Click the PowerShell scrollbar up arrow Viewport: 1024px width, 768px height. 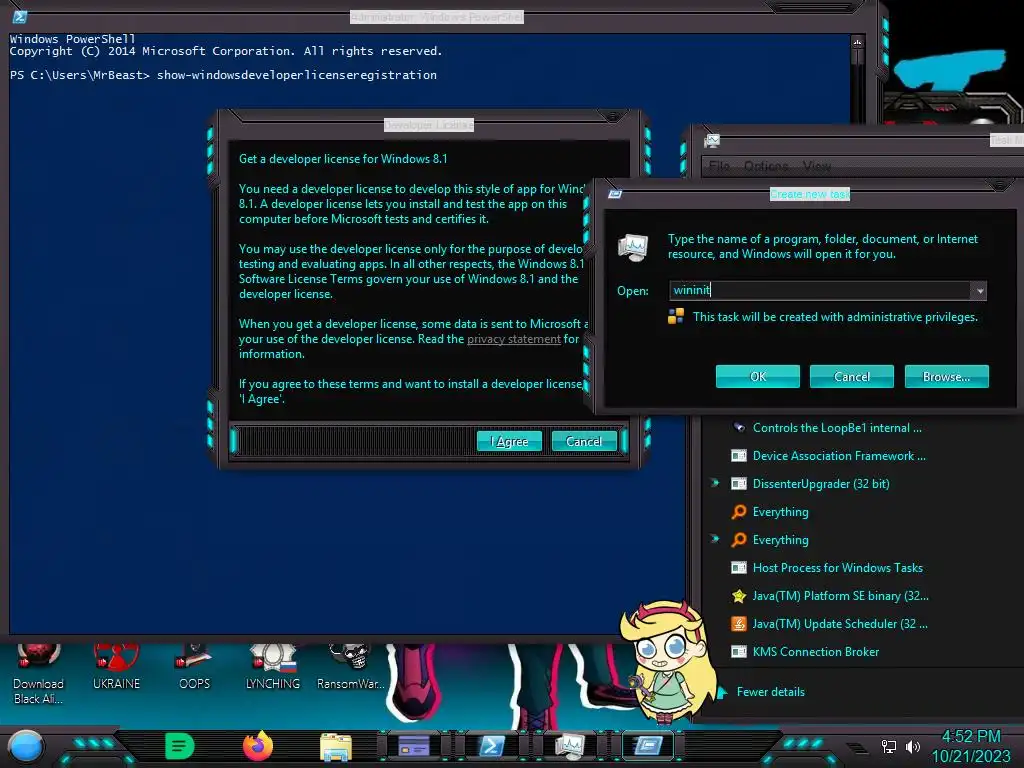click(857, 43)
